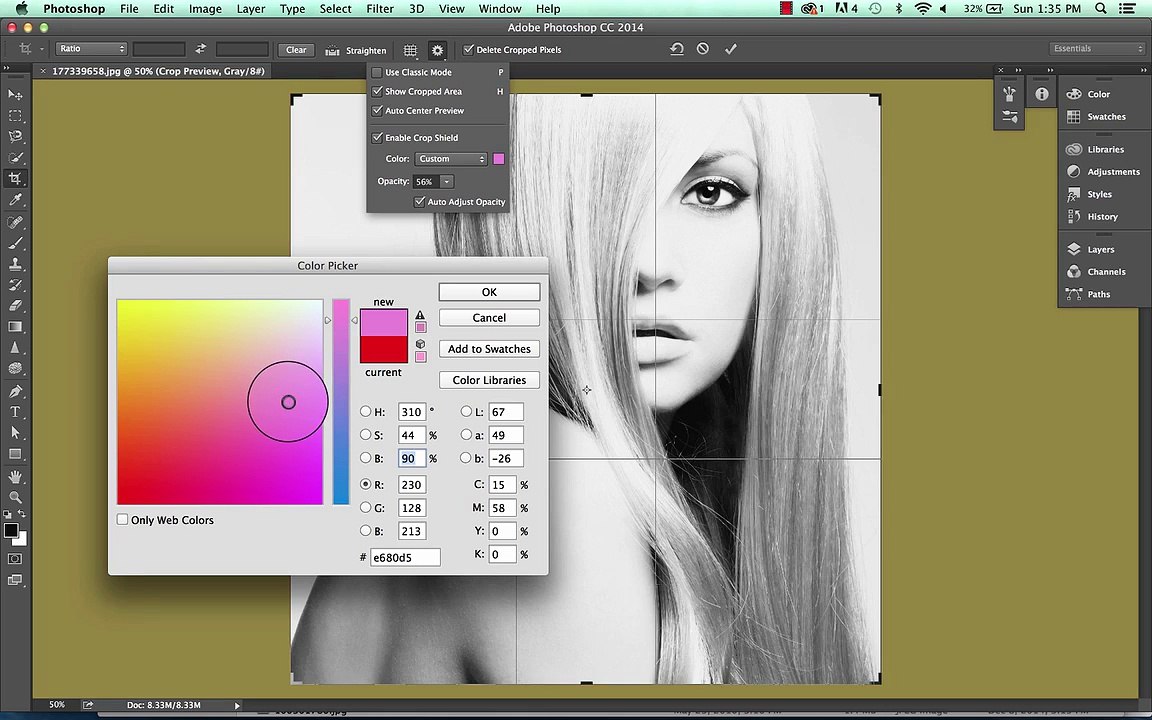Select the Crop tool in toolbox
The width and height of the screenshot is (1152, 720).
[x=15, y=179]
